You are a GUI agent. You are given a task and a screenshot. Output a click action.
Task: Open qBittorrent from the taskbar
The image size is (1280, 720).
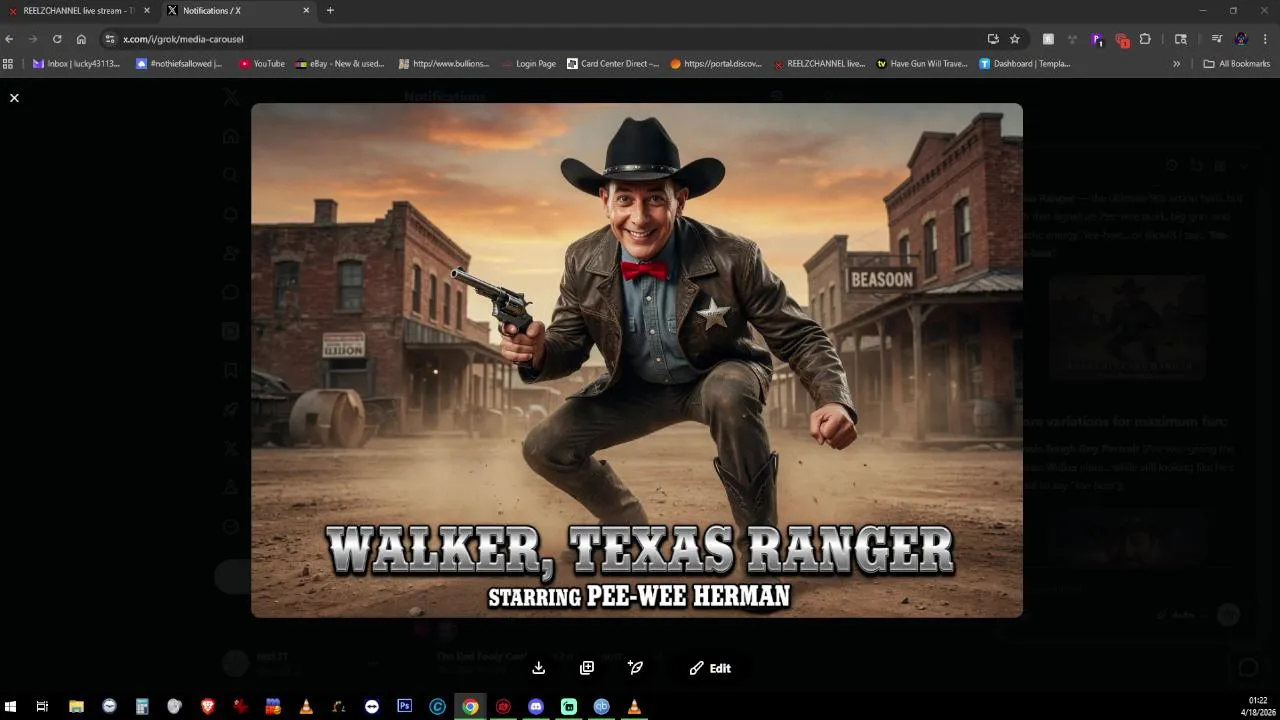[x=601, y=706]
